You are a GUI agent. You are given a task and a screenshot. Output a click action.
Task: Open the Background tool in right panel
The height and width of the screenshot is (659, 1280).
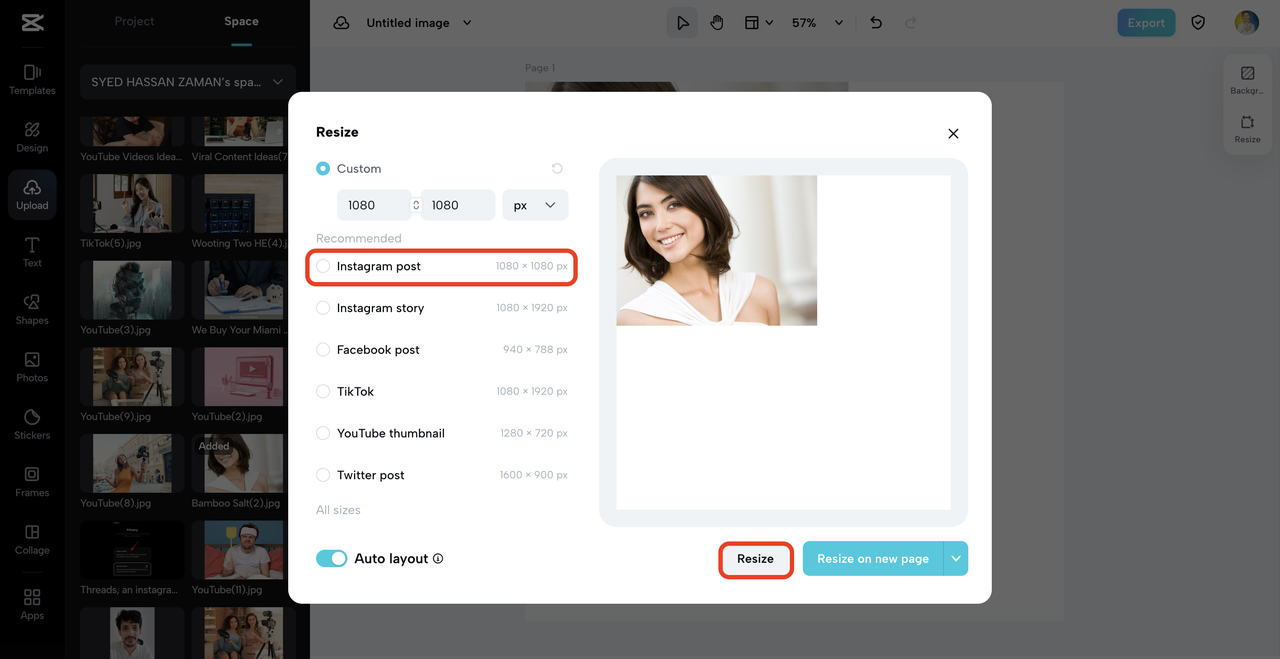coord(1247,80)
